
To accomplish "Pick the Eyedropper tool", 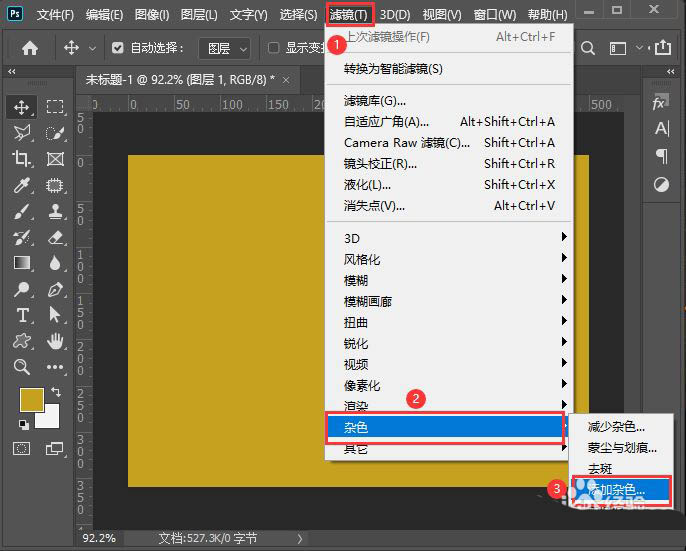I will [x=21, y=185].
